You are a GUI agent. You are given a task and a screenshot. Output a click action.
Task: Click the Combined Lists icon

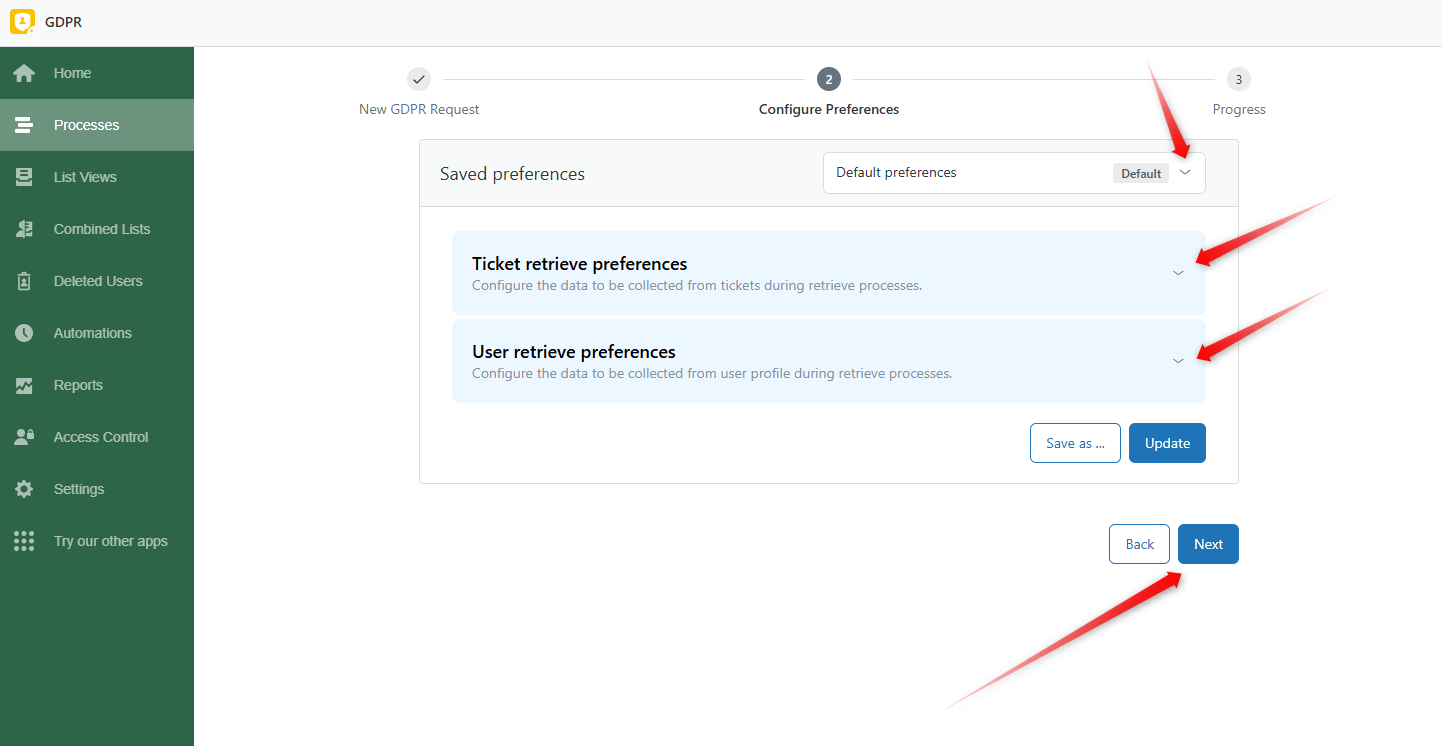pyautogui.click(x=24, y=229)
